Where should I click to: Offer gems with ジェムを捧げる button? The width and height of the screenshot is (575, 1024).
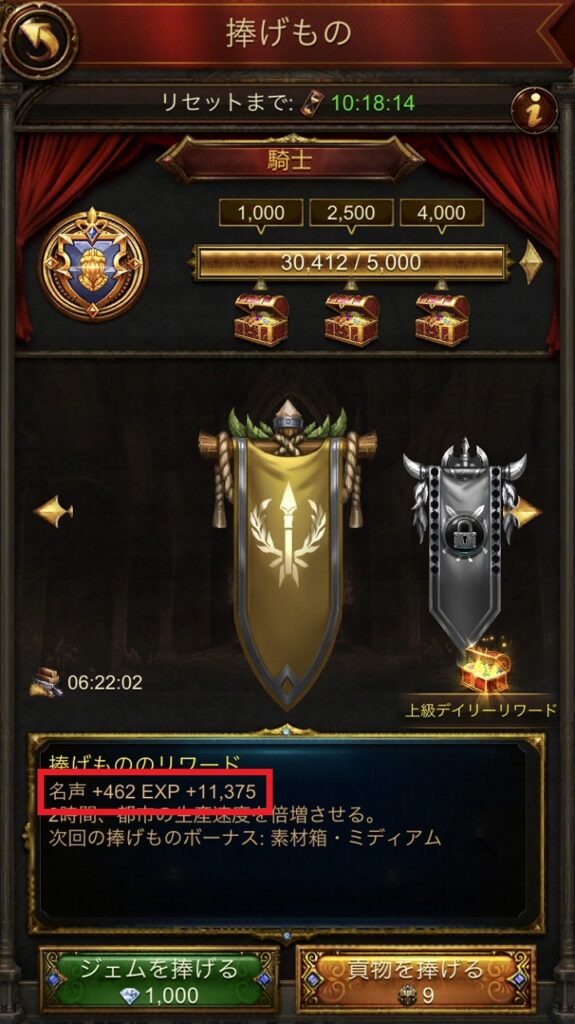pos(159,978)
